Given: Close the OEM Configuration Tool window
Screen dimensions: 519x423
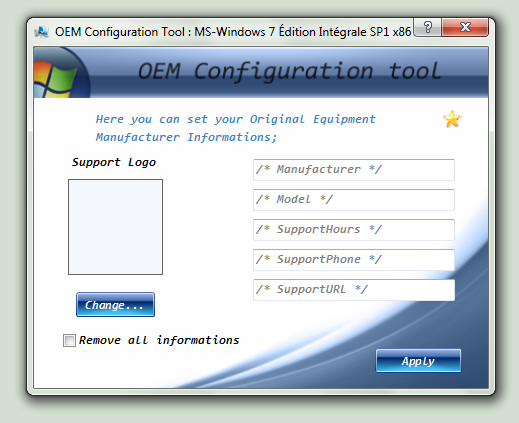Looking at the screenshot, I should tap(465, 27).
